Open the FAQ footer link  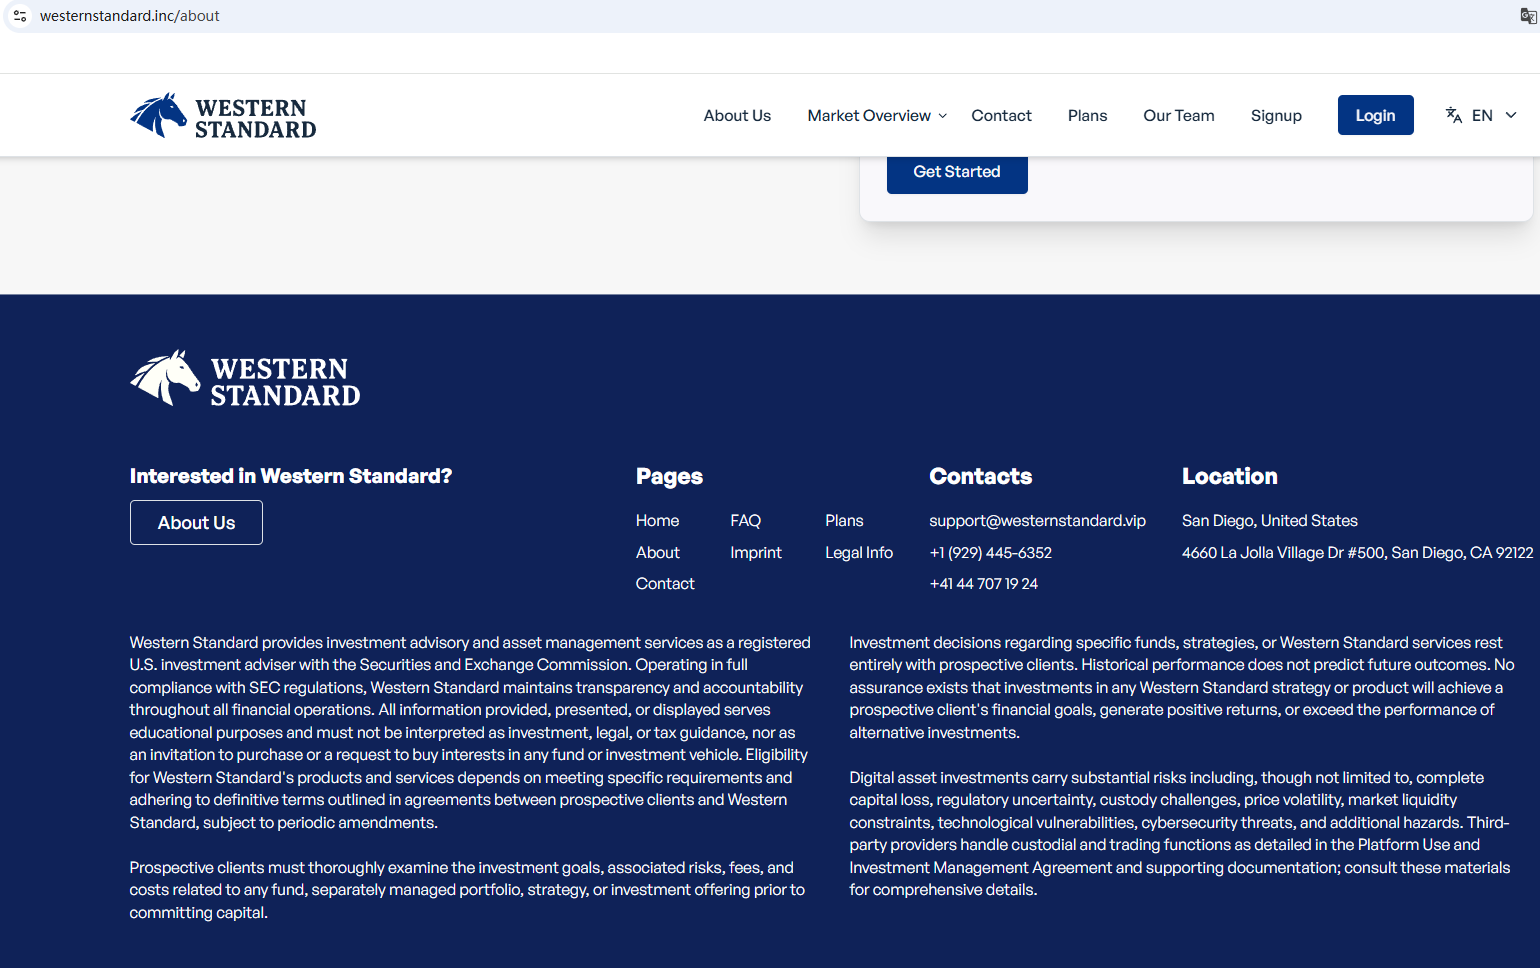[x=745, y=521]
